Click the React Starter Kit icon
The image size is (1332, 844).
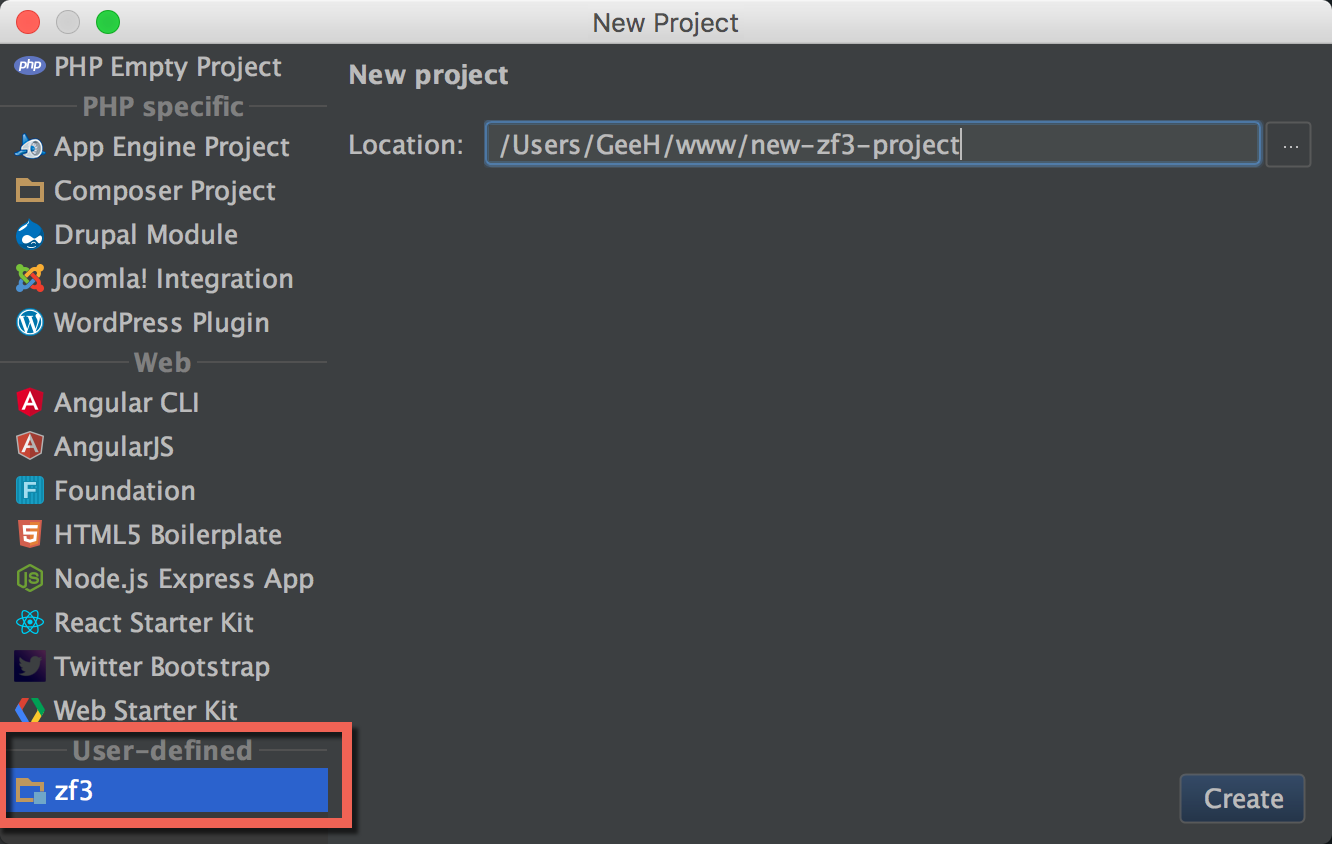coord(30,623)
